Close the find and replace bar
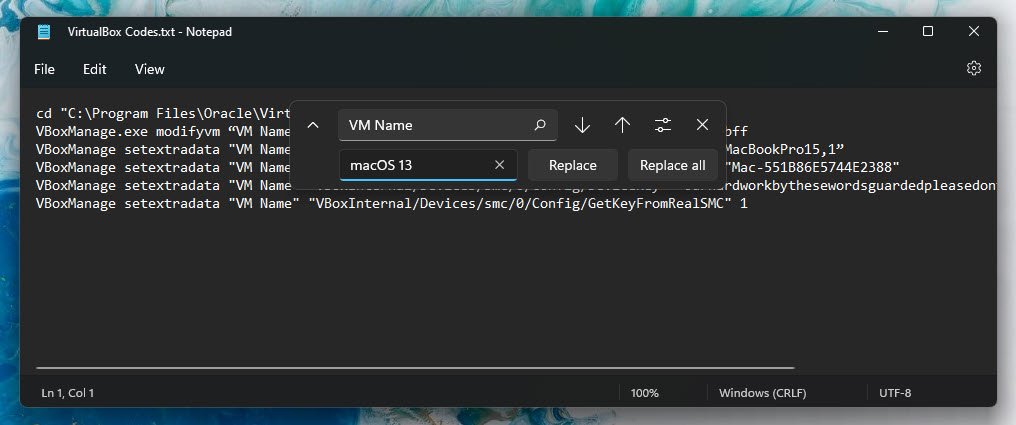 pos(702,125)
